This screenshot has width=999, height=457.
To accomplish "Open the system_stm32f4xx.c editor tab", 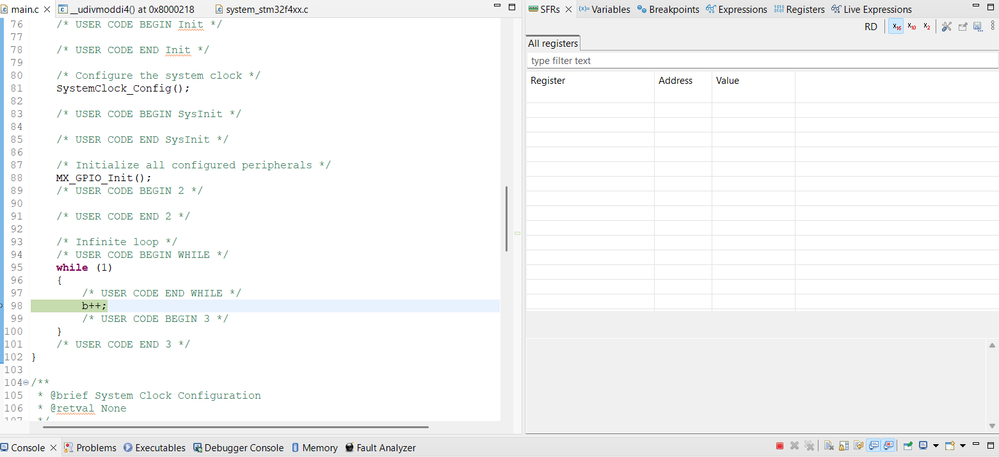I will [x=261, y=10].
